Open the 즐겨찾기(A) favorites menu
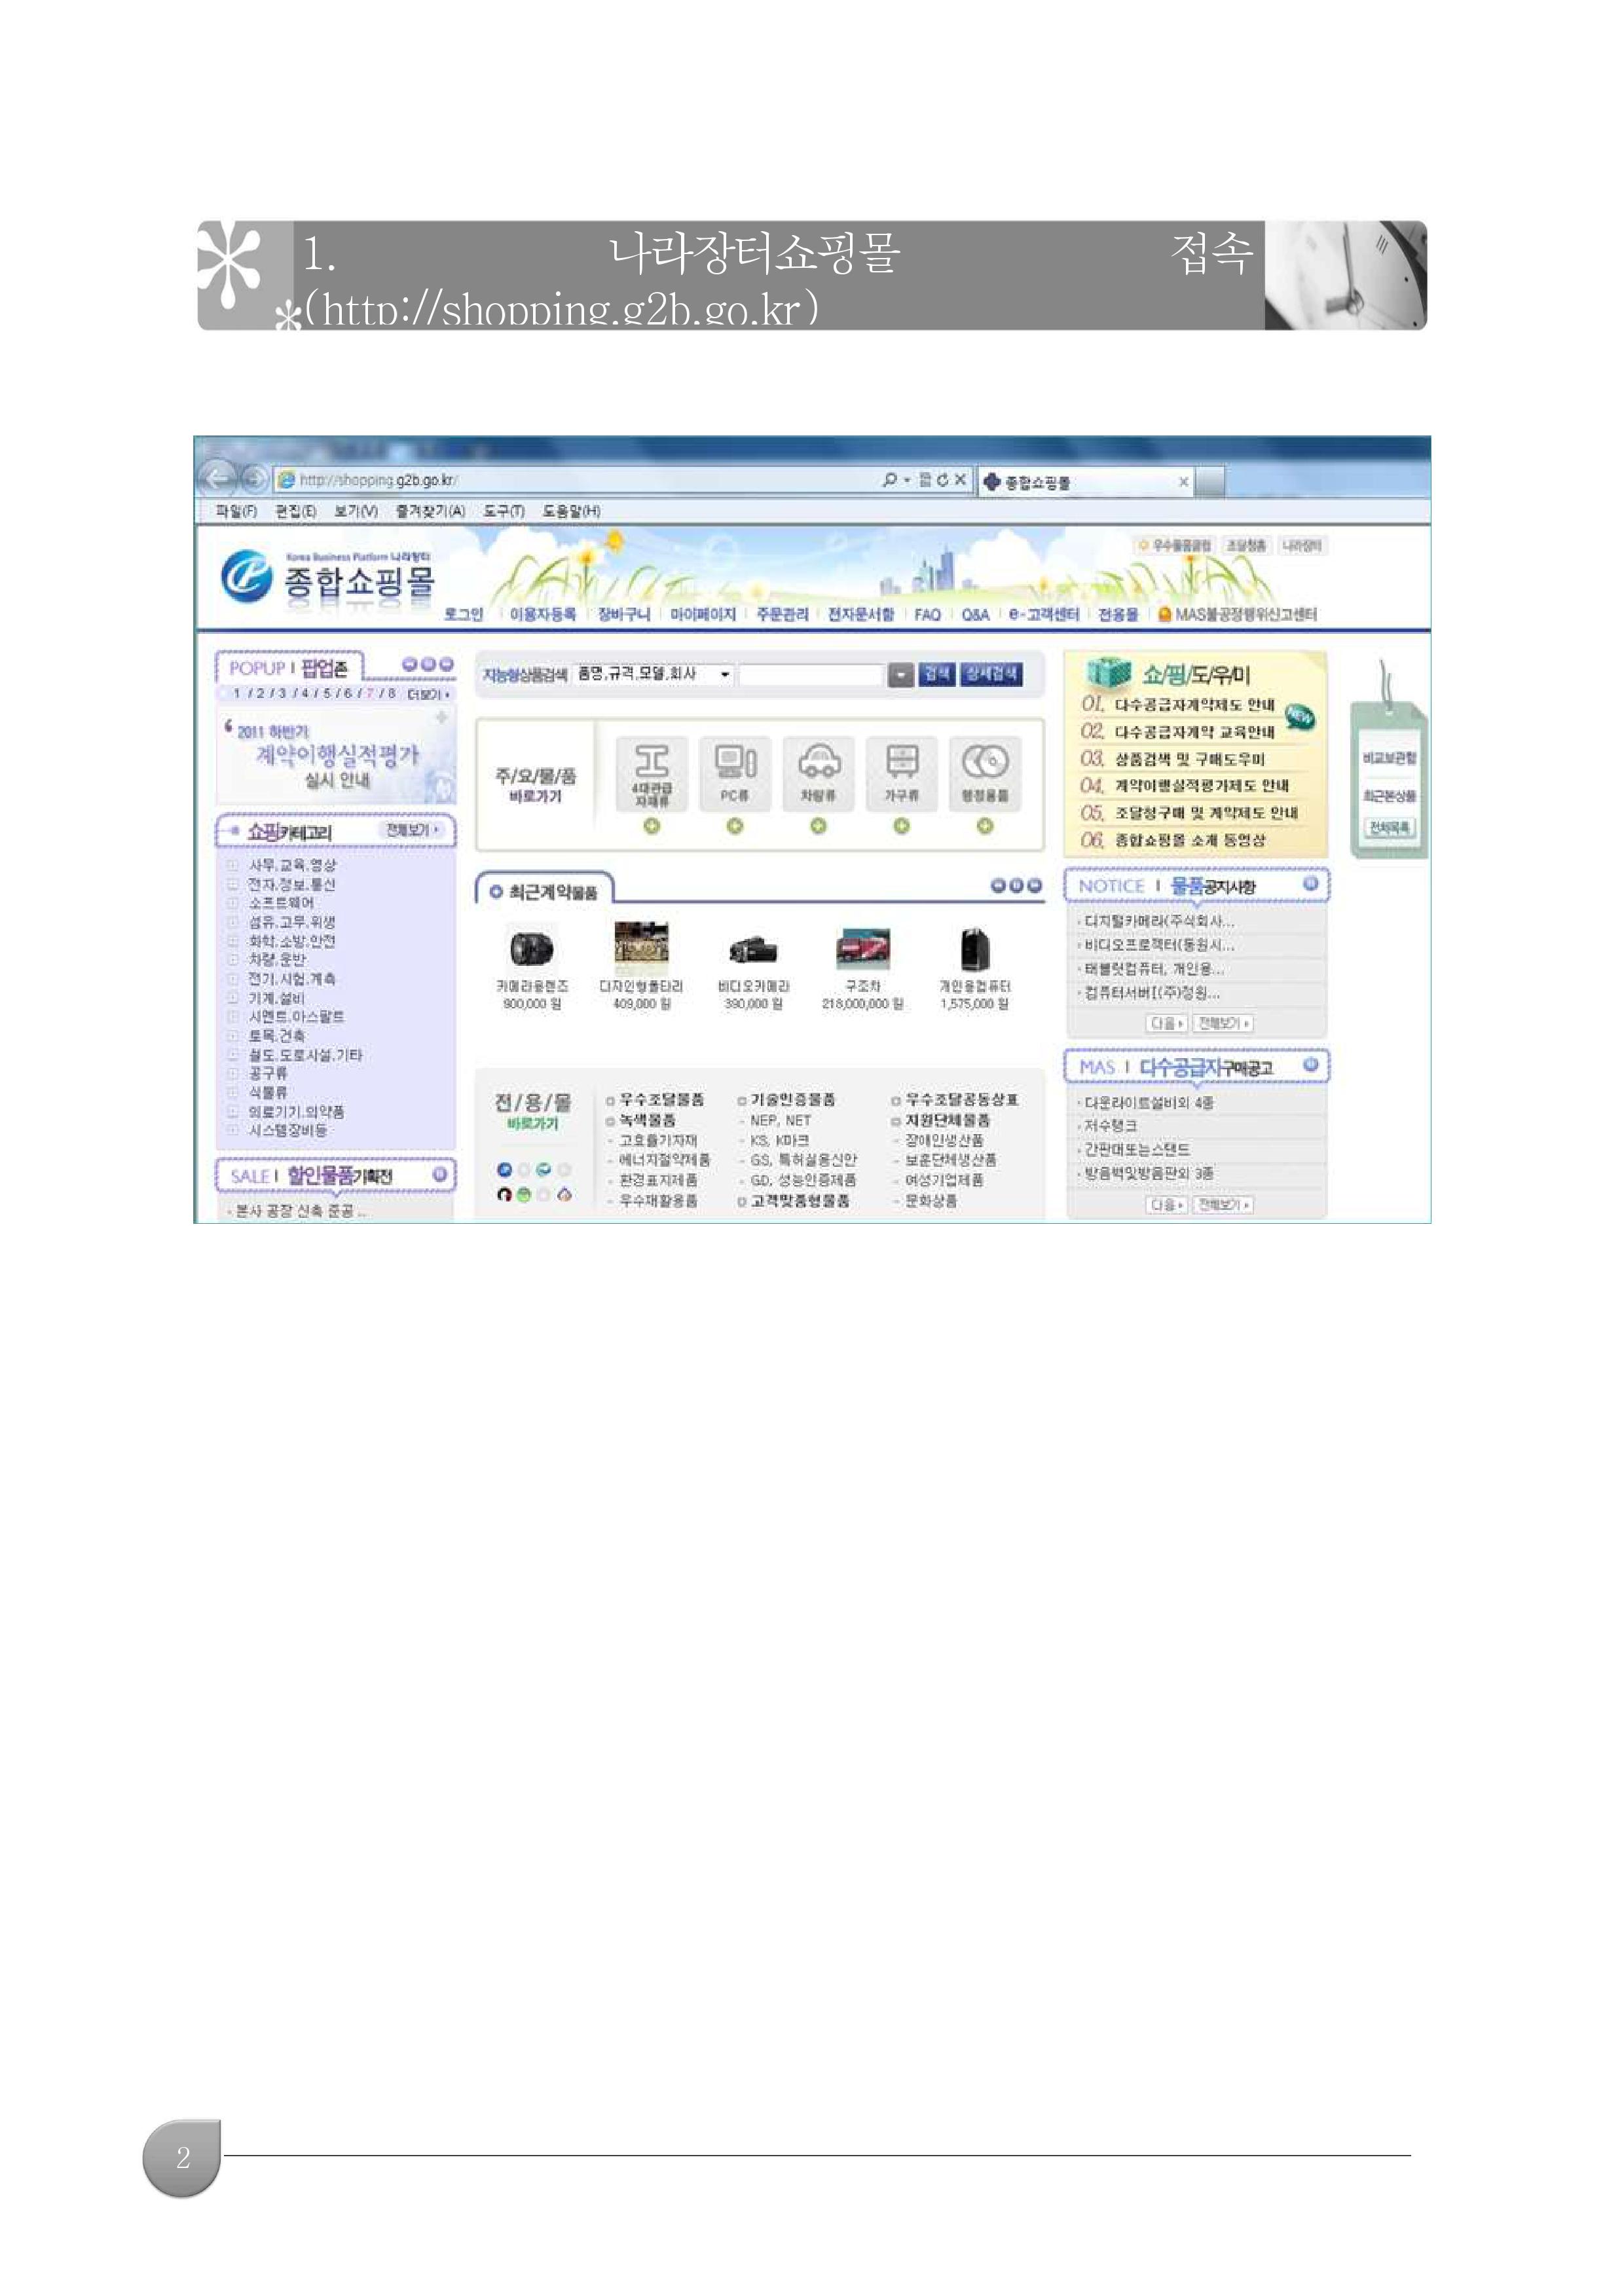Viewport: 1624px width, 2295px height. [x=430, y=511]
